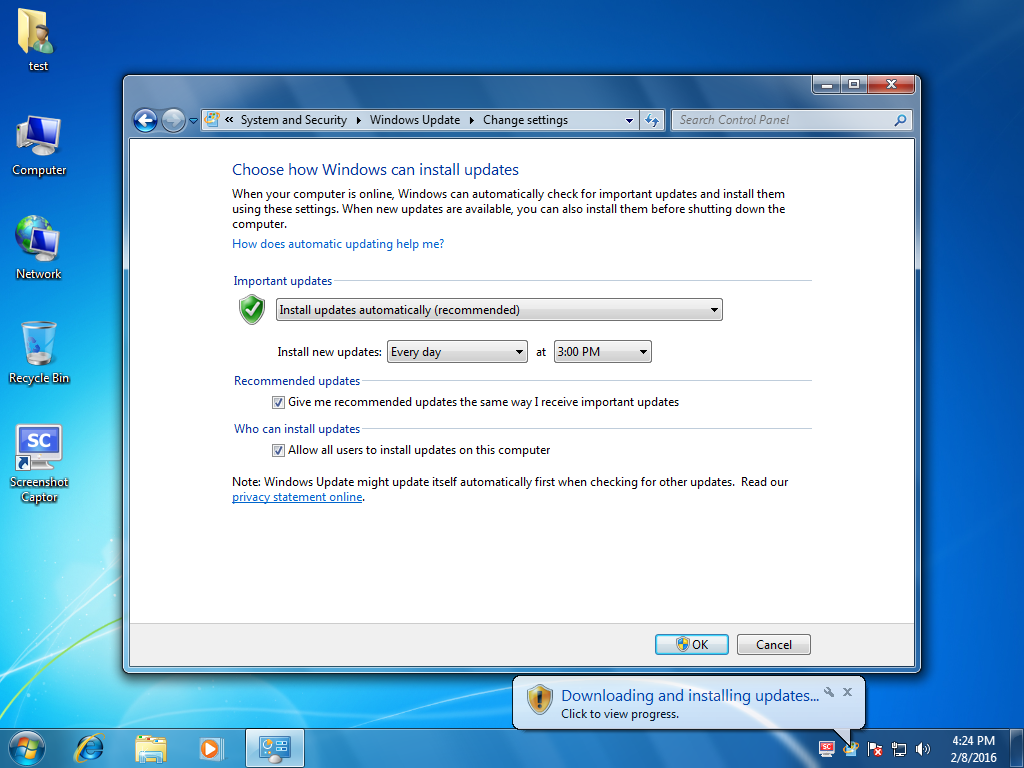
Task: Click the Forward navigation arrow
Action: click(173, 120)
